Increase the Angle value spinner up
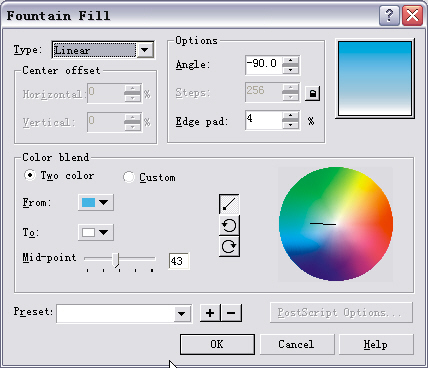Screen dimensions: 428x368 (x=291, y=60)
